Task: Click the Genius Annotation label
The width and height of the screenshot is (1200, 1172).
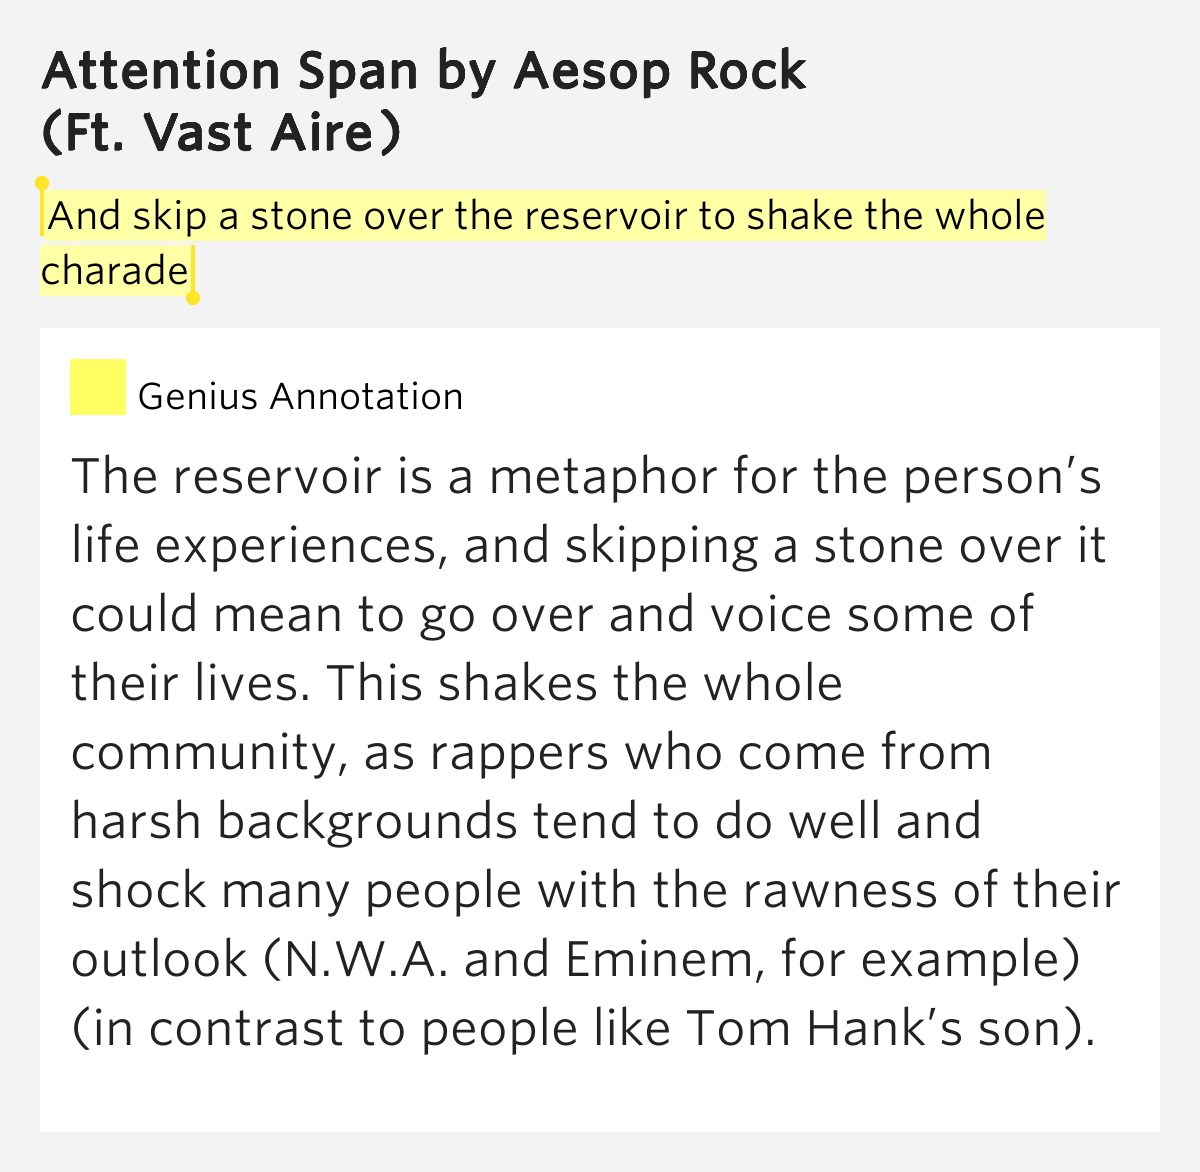Action: [300, 397]
